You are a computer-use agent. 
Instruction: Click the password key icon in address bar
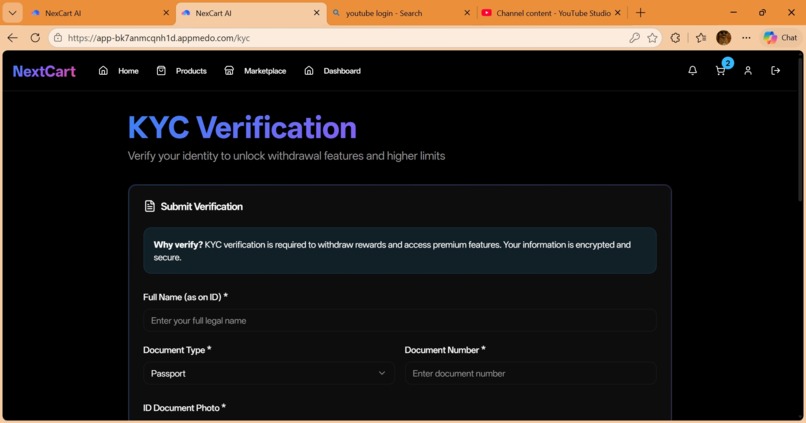(634, 38)
